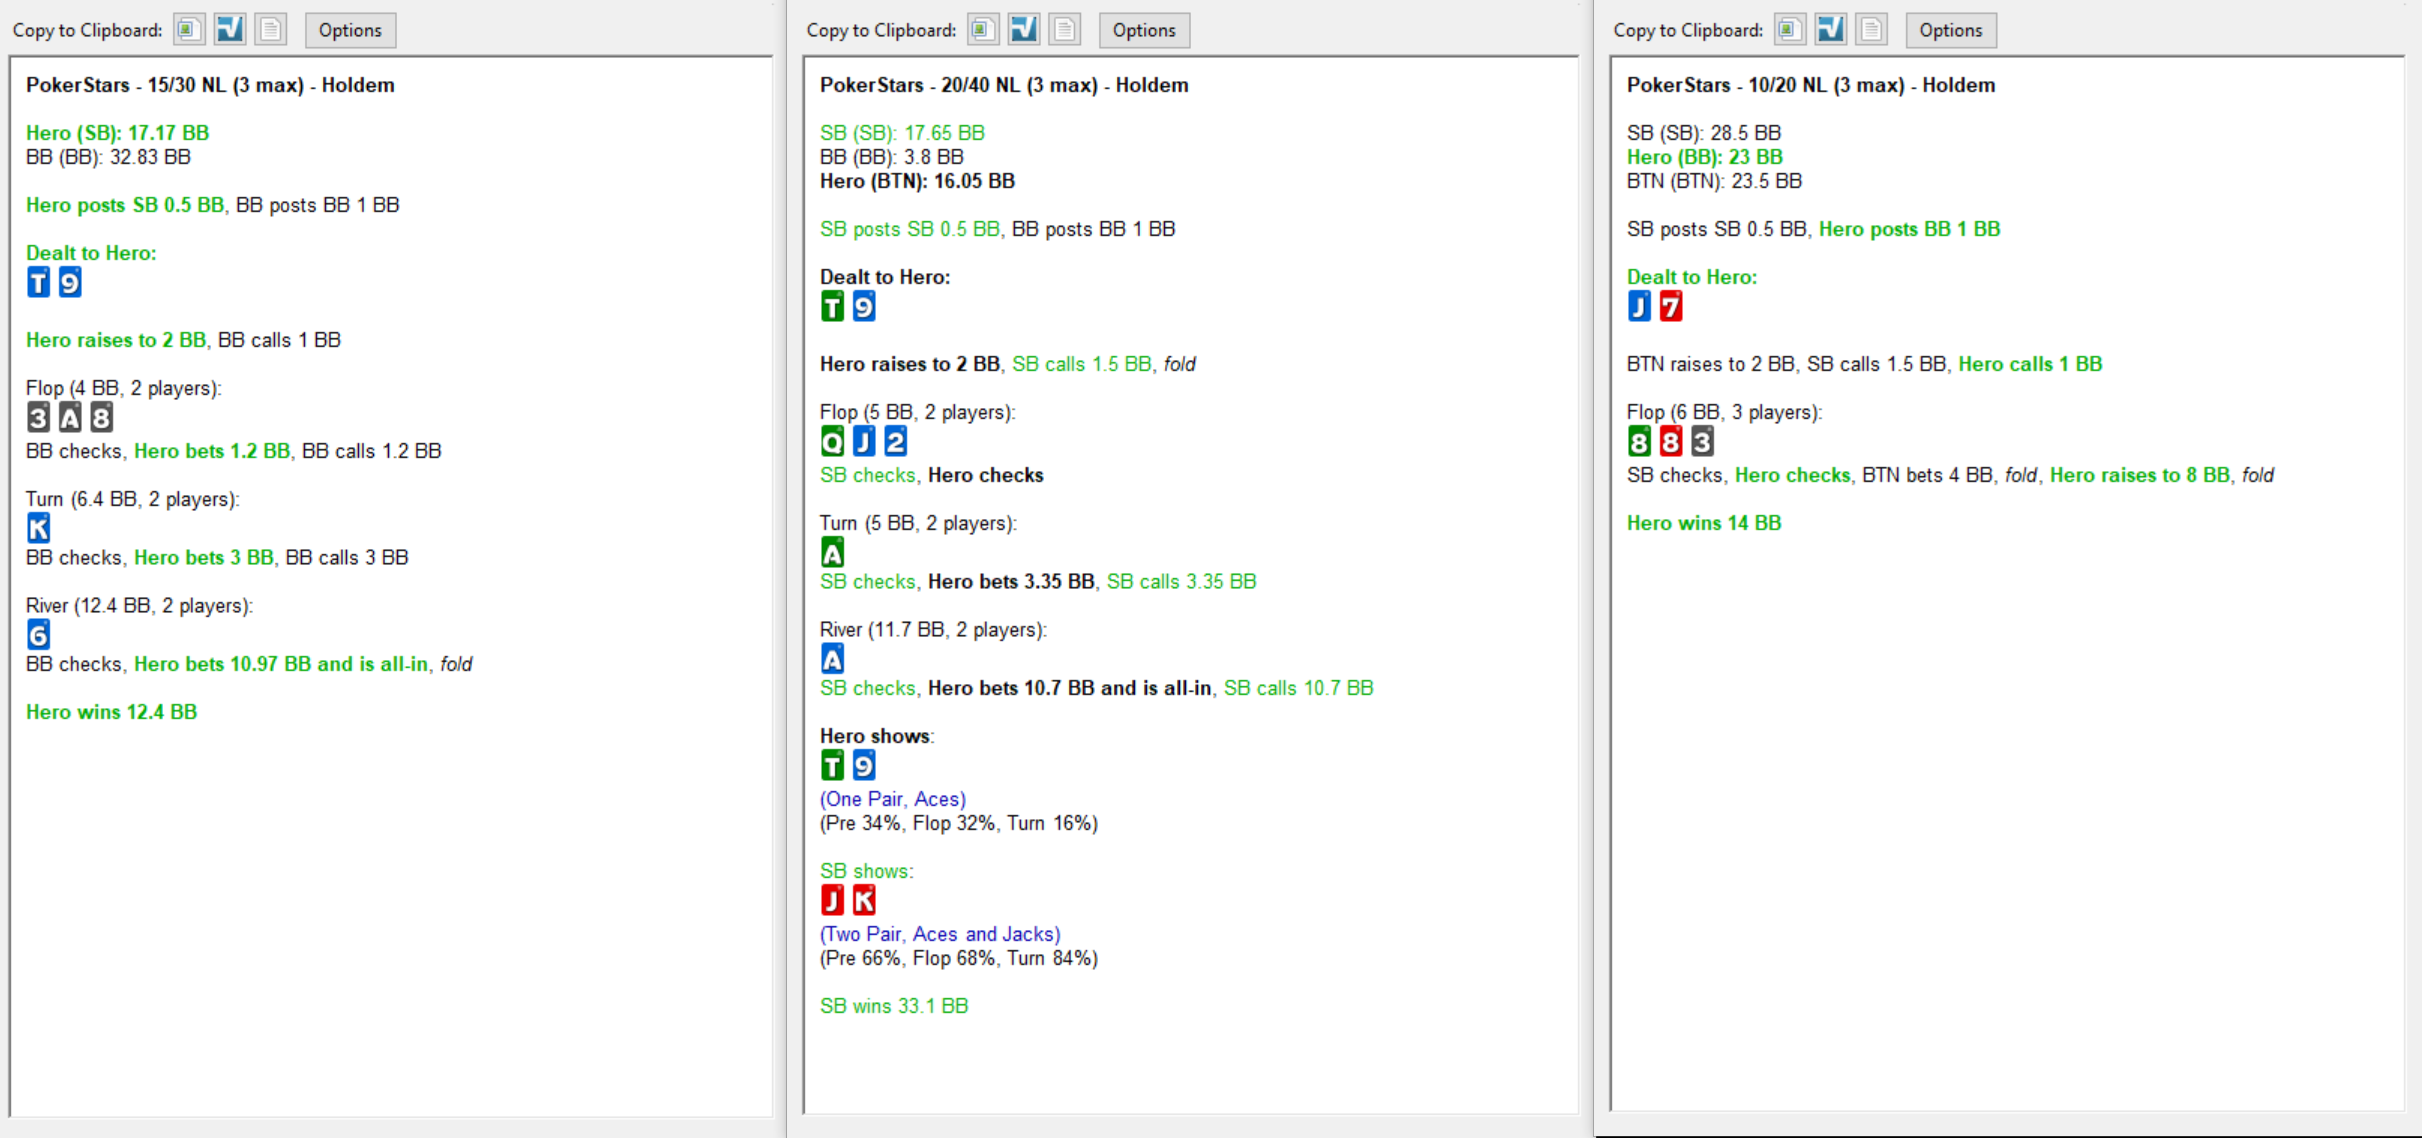Screen dimensions: 2422x1138
Task: Click the red 7 hole card
Action: coord(1670,306)
